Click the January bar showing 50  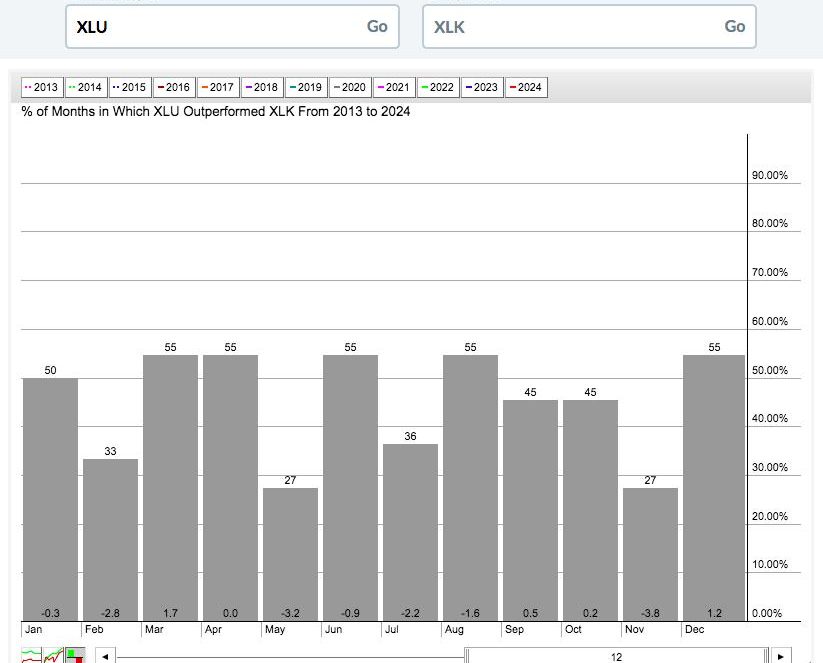[x=50, y=499]
